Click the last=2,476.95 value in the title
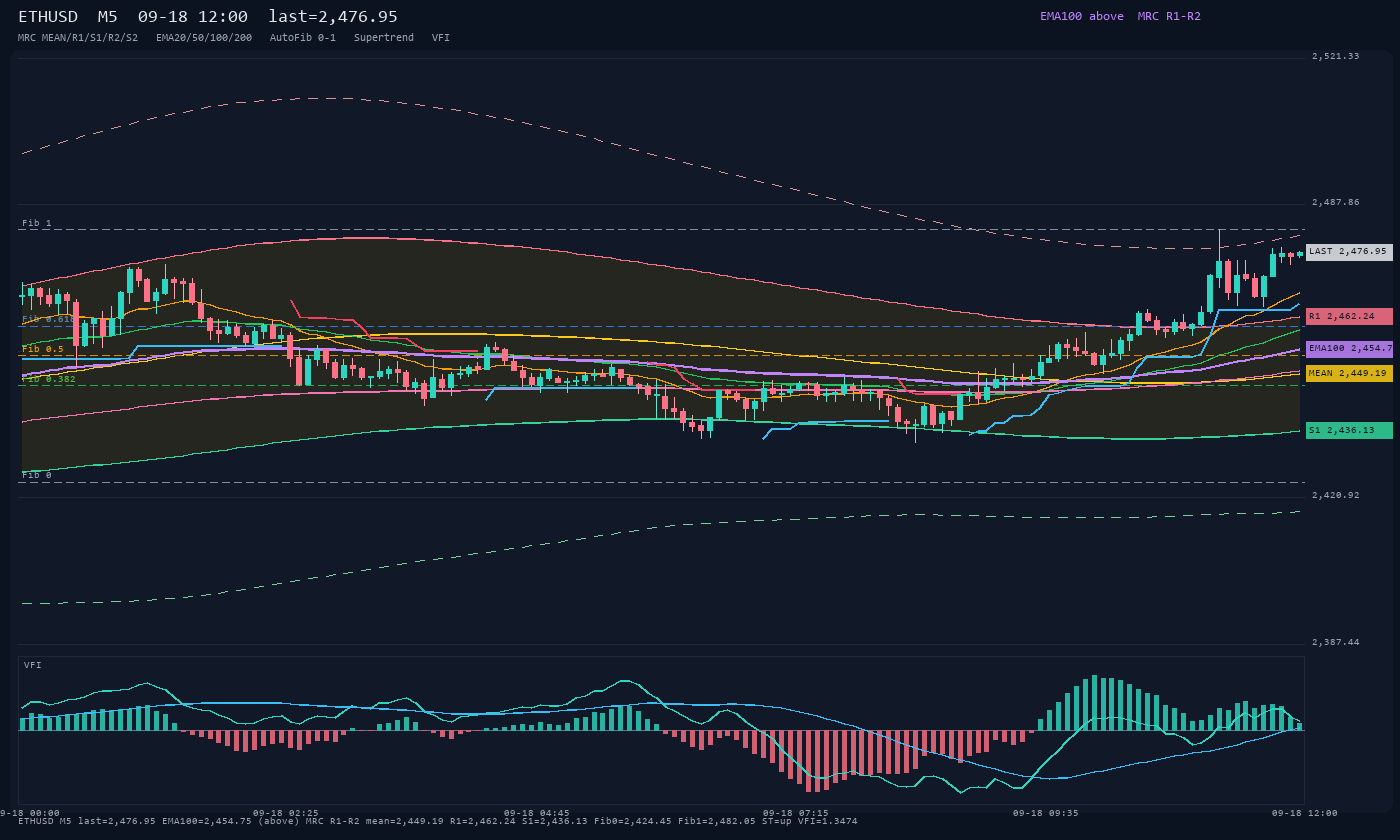The image size is (1400, 840). (x=333, y=17)
